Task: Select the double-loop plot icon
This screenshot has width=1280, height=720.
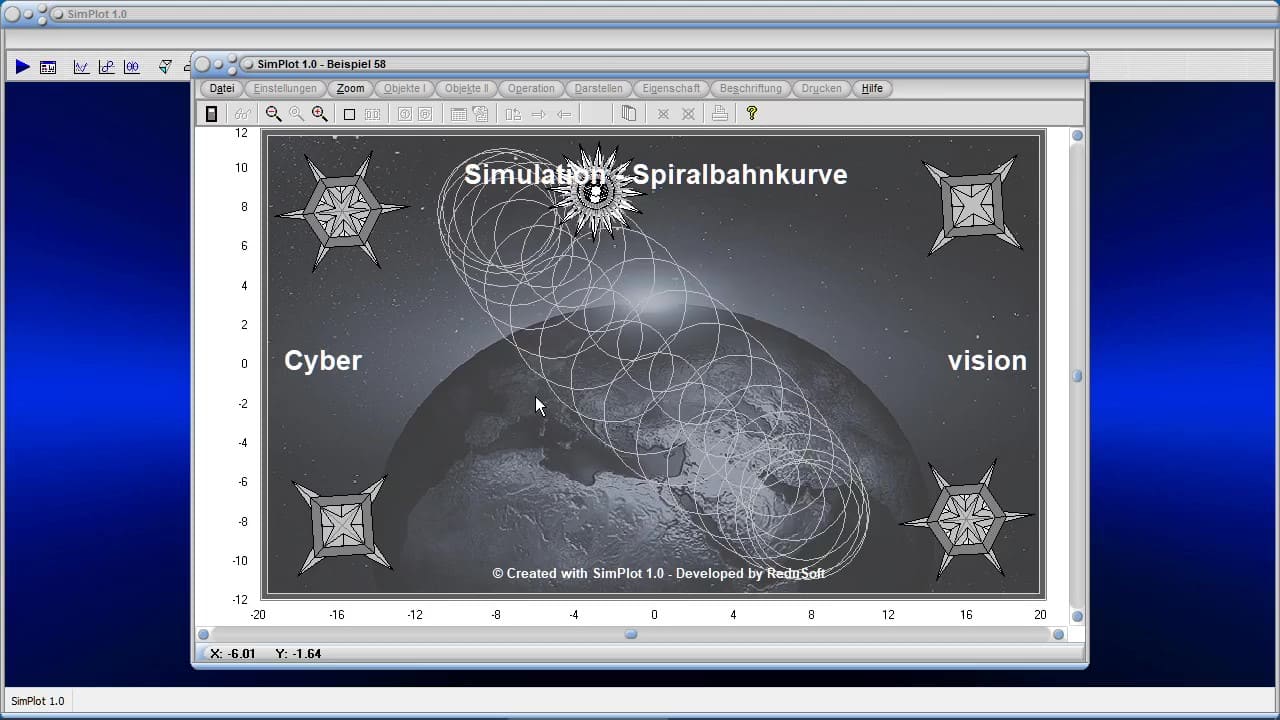Action: click(x=132, y=67)
